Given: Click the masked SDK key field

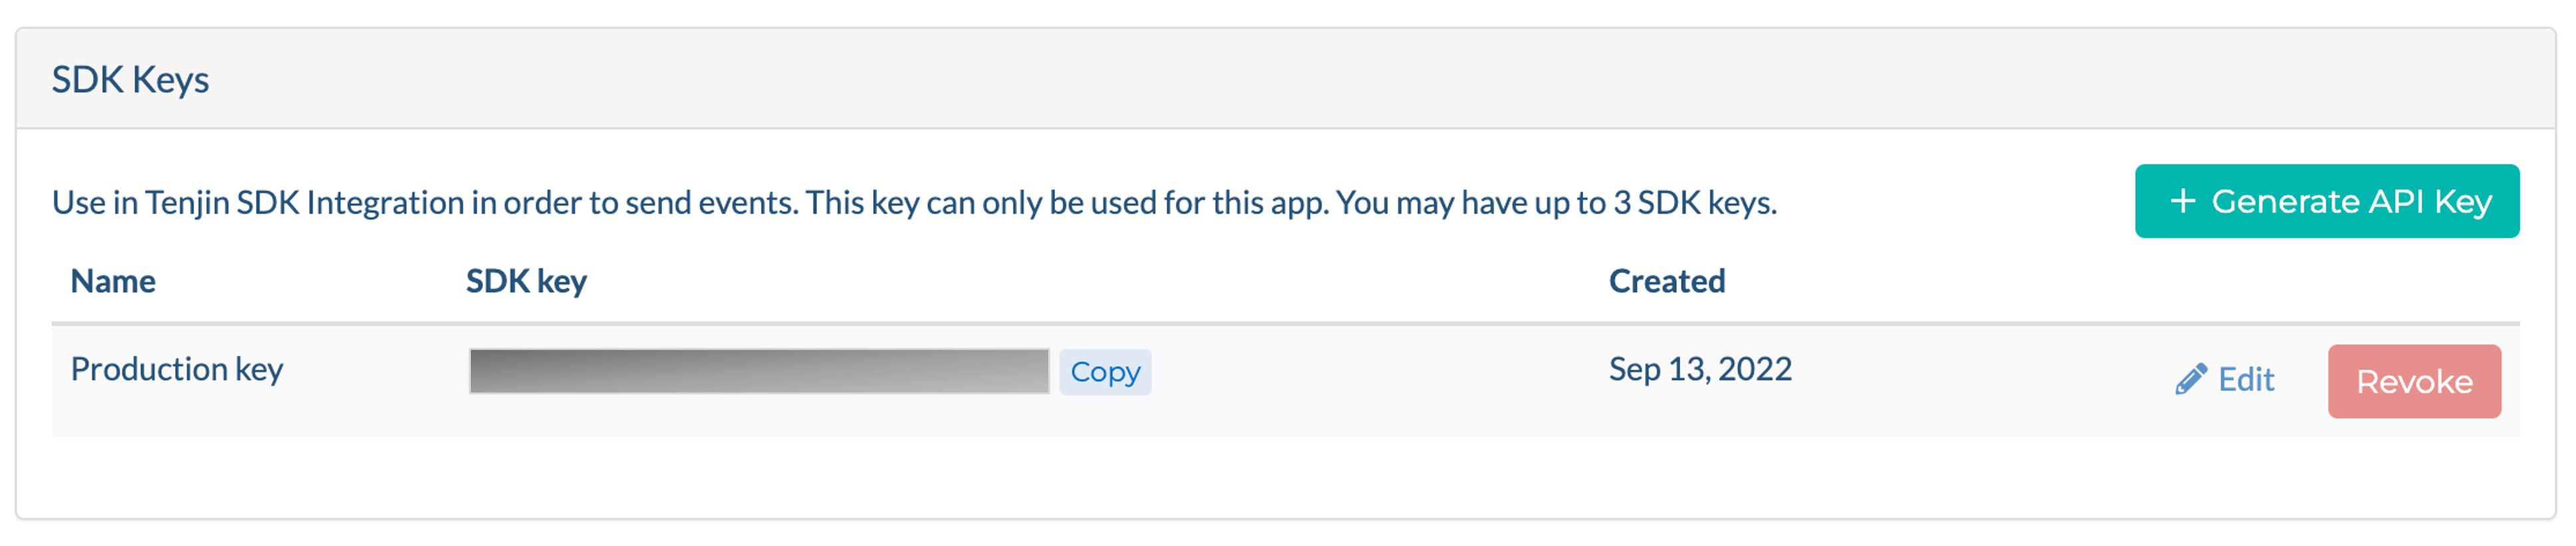Looking at the screenshot, I should coord(759,371).
